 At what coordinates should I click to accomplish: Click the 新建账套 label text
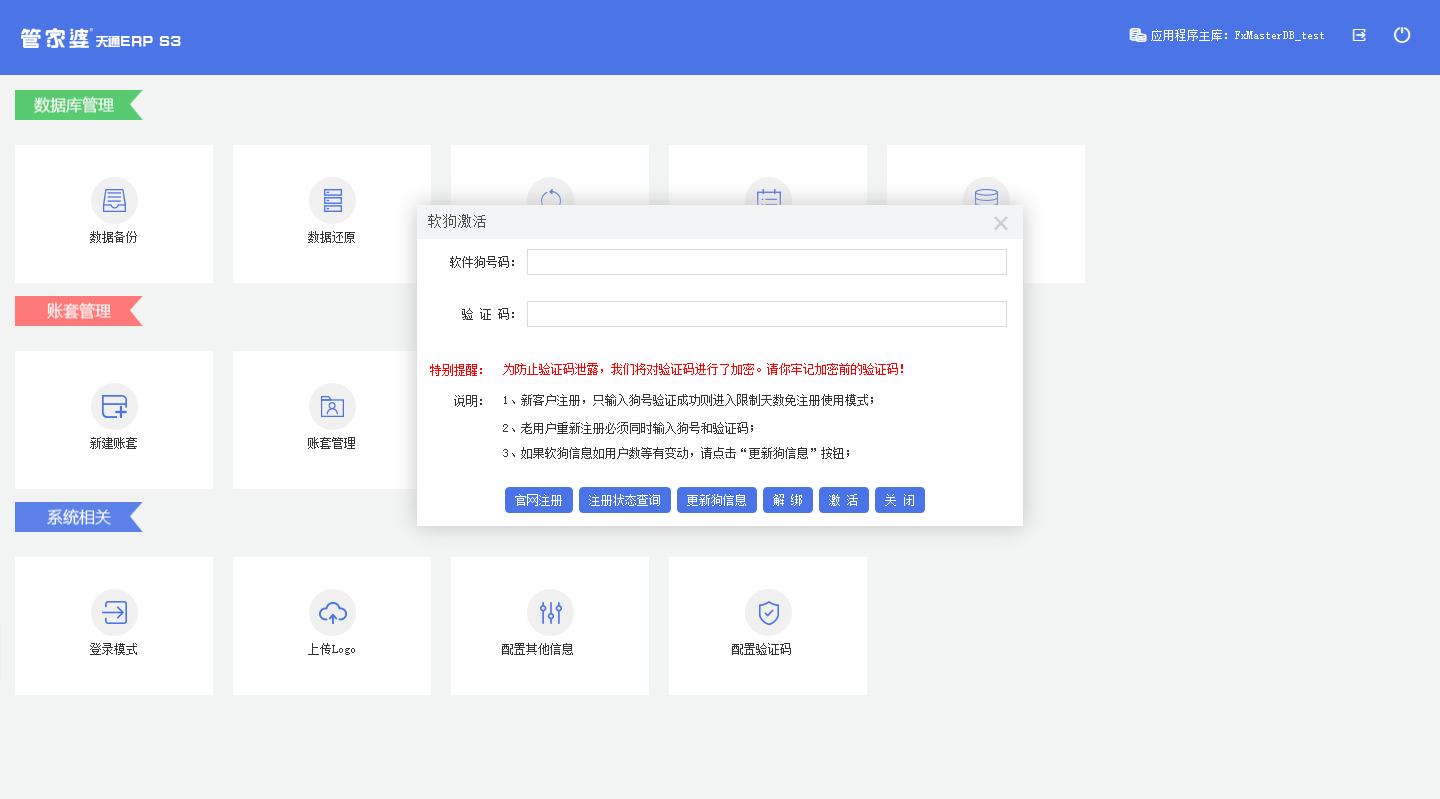point(114,443)
